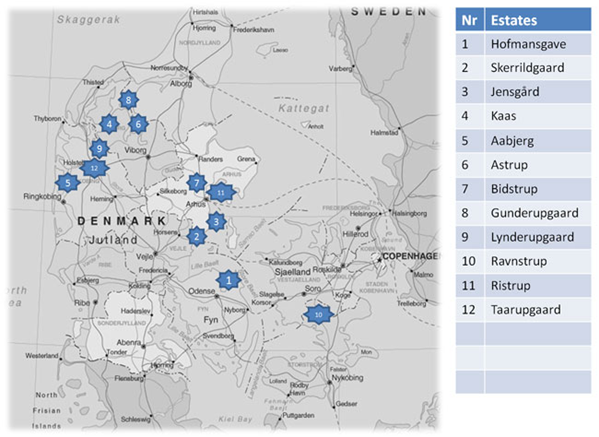Click the Bidstrup estate name
The image size is (599, 437).
(514, 189)
